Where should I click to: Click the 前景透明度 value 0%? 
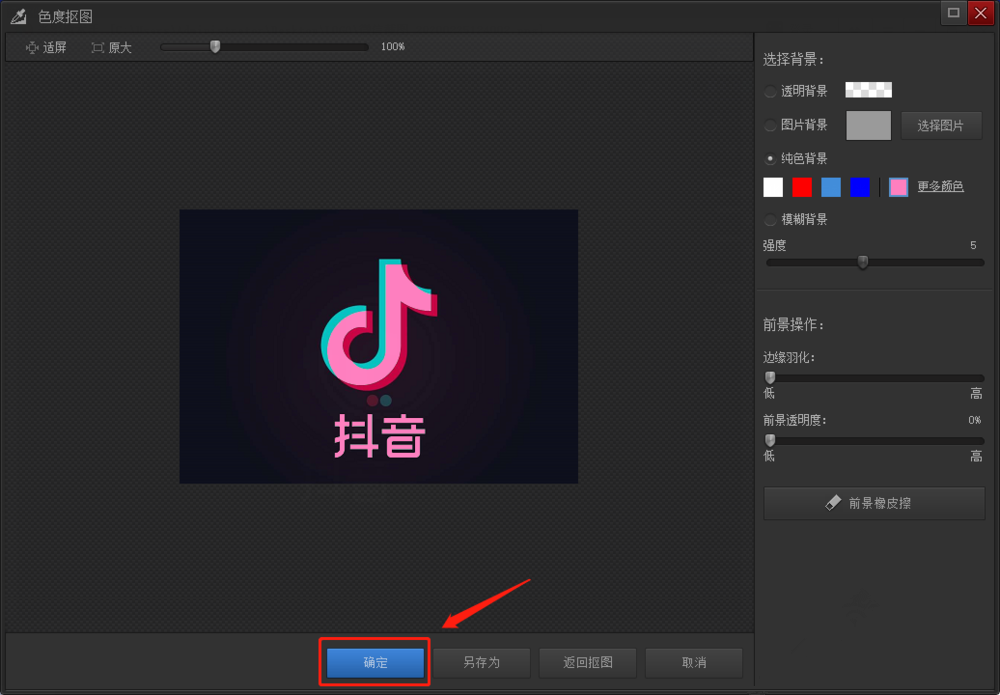click(x=974, y=420)
